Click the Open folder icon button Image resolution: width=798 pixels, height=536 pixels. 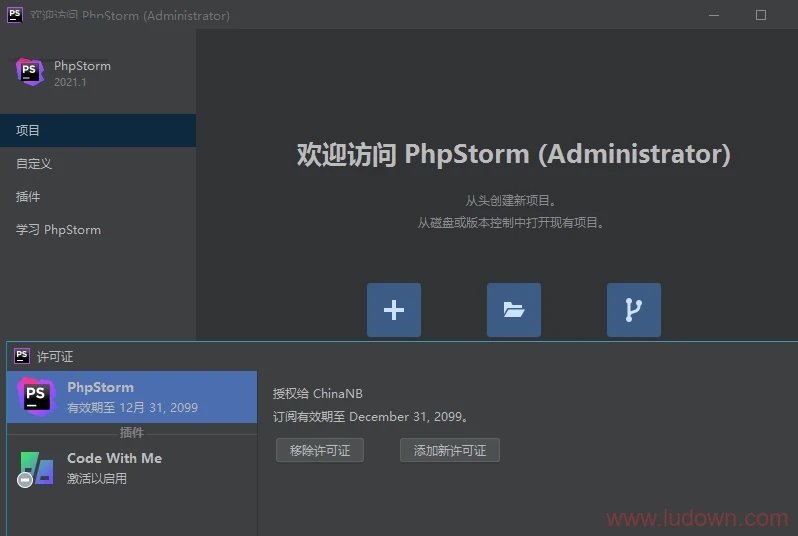click(514, 310)
